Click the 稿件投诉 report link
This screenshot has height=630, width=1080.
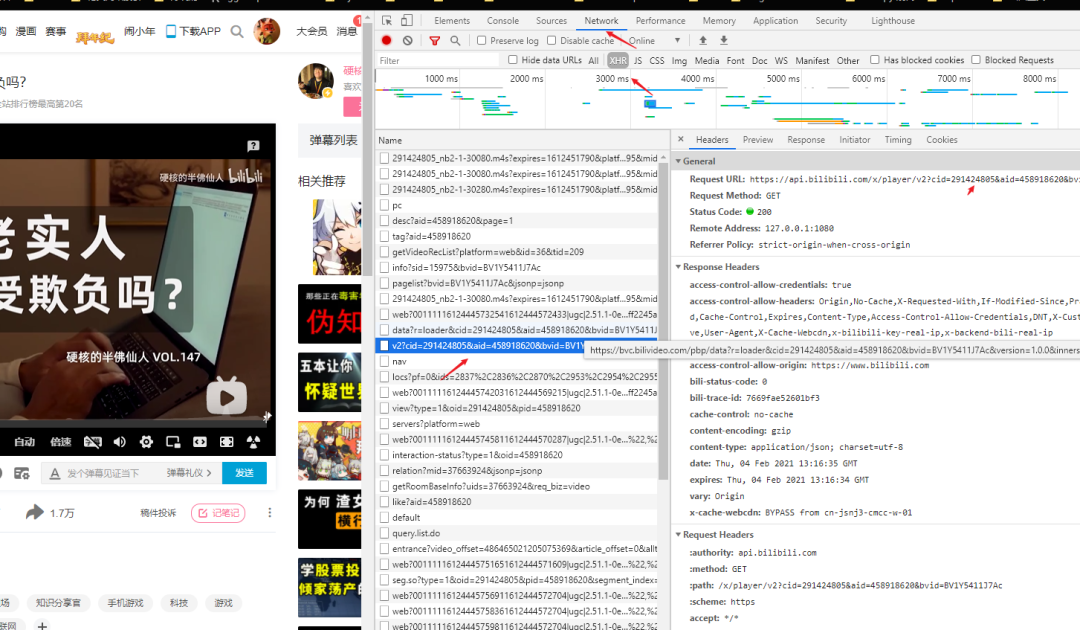[158, 513]
